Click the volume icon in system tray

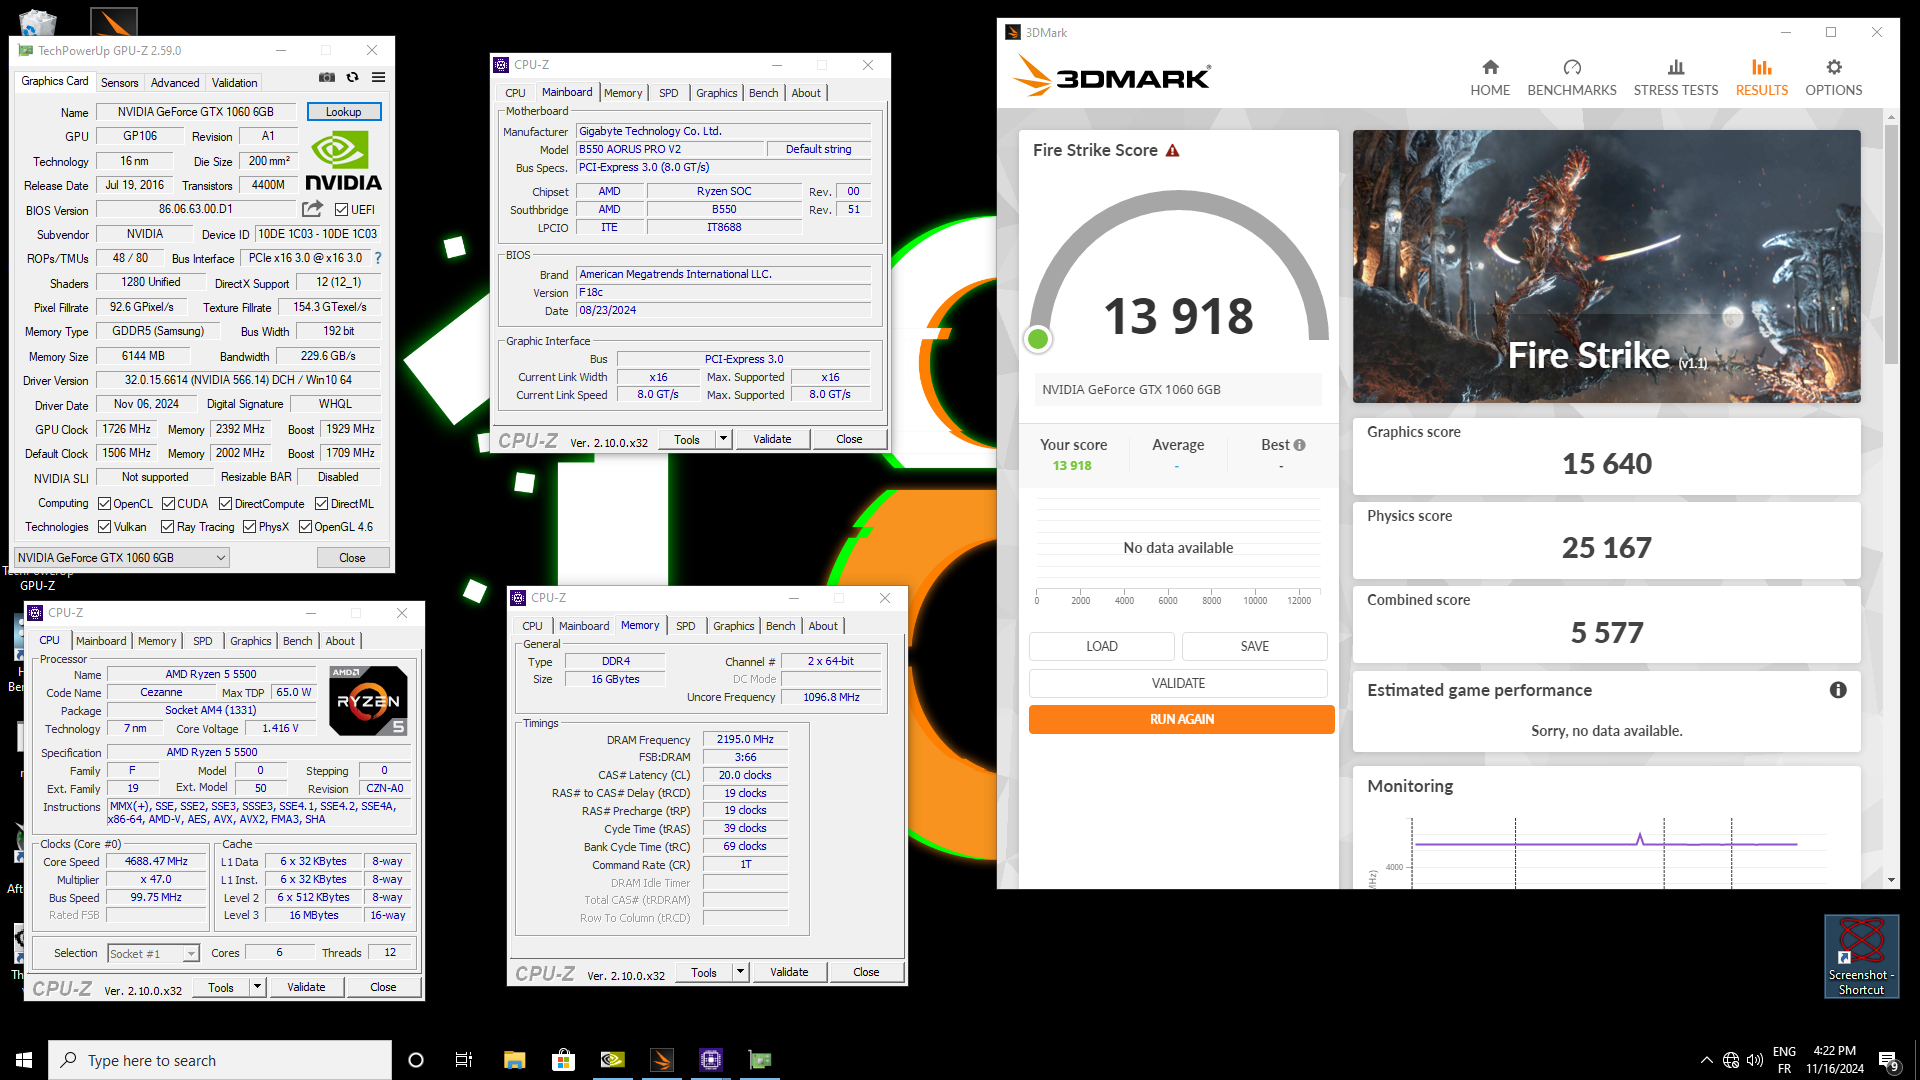pos(1755,1060)
